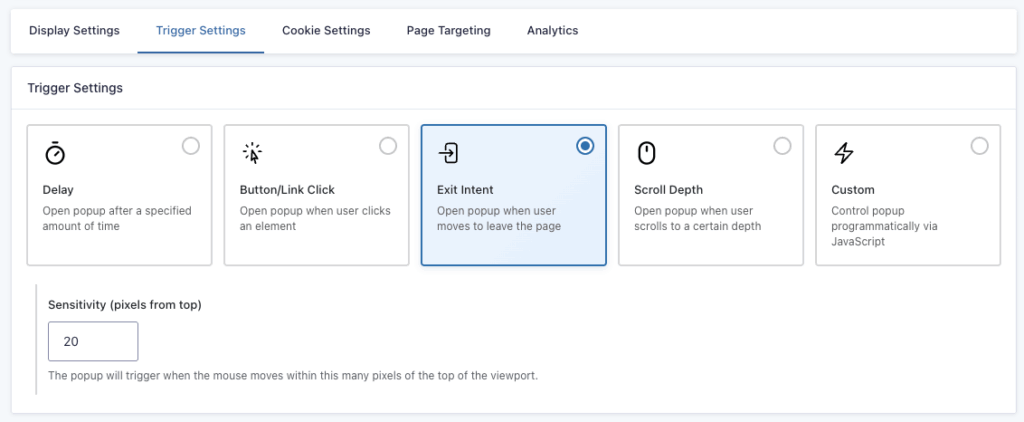The height and width of the screenshot is (422, 1024).
Task: Focus the Sensitivity pixels input field
Action: [x=93, y=341]
